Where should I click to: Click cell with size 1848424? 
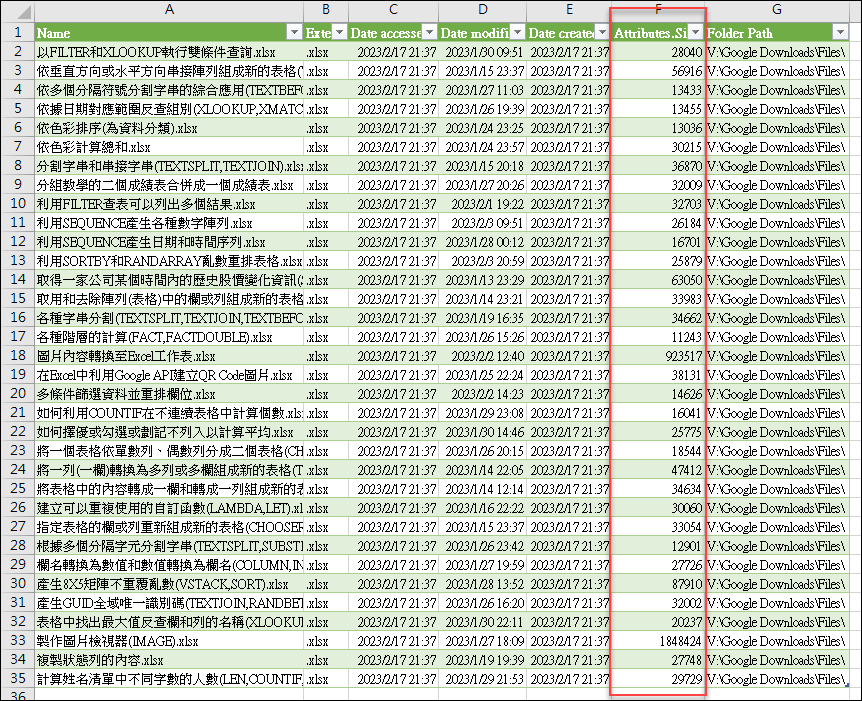click(657, 641)
